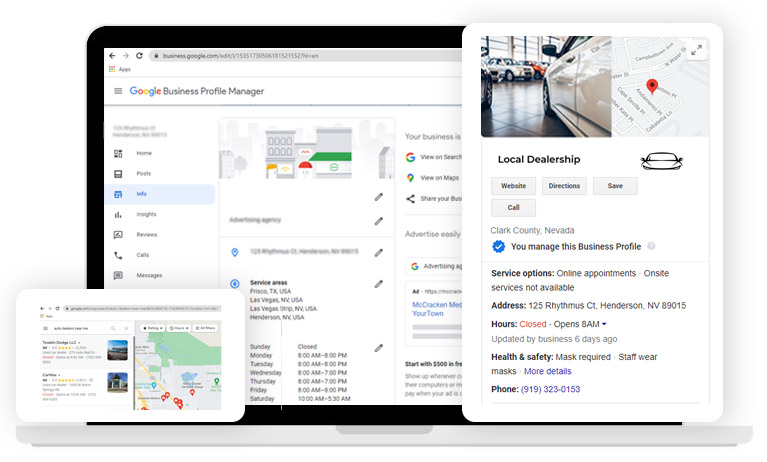This screenshot has height=462, width=767.
Task: Expand Towbin Dodge ad dropdown arrow
Action: point(79,343)
